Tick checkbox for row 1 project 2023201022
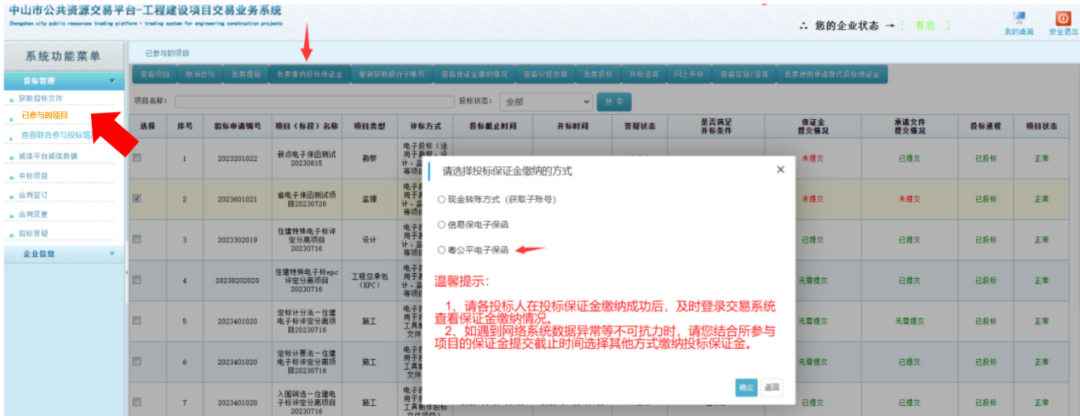 coord(137,158)
